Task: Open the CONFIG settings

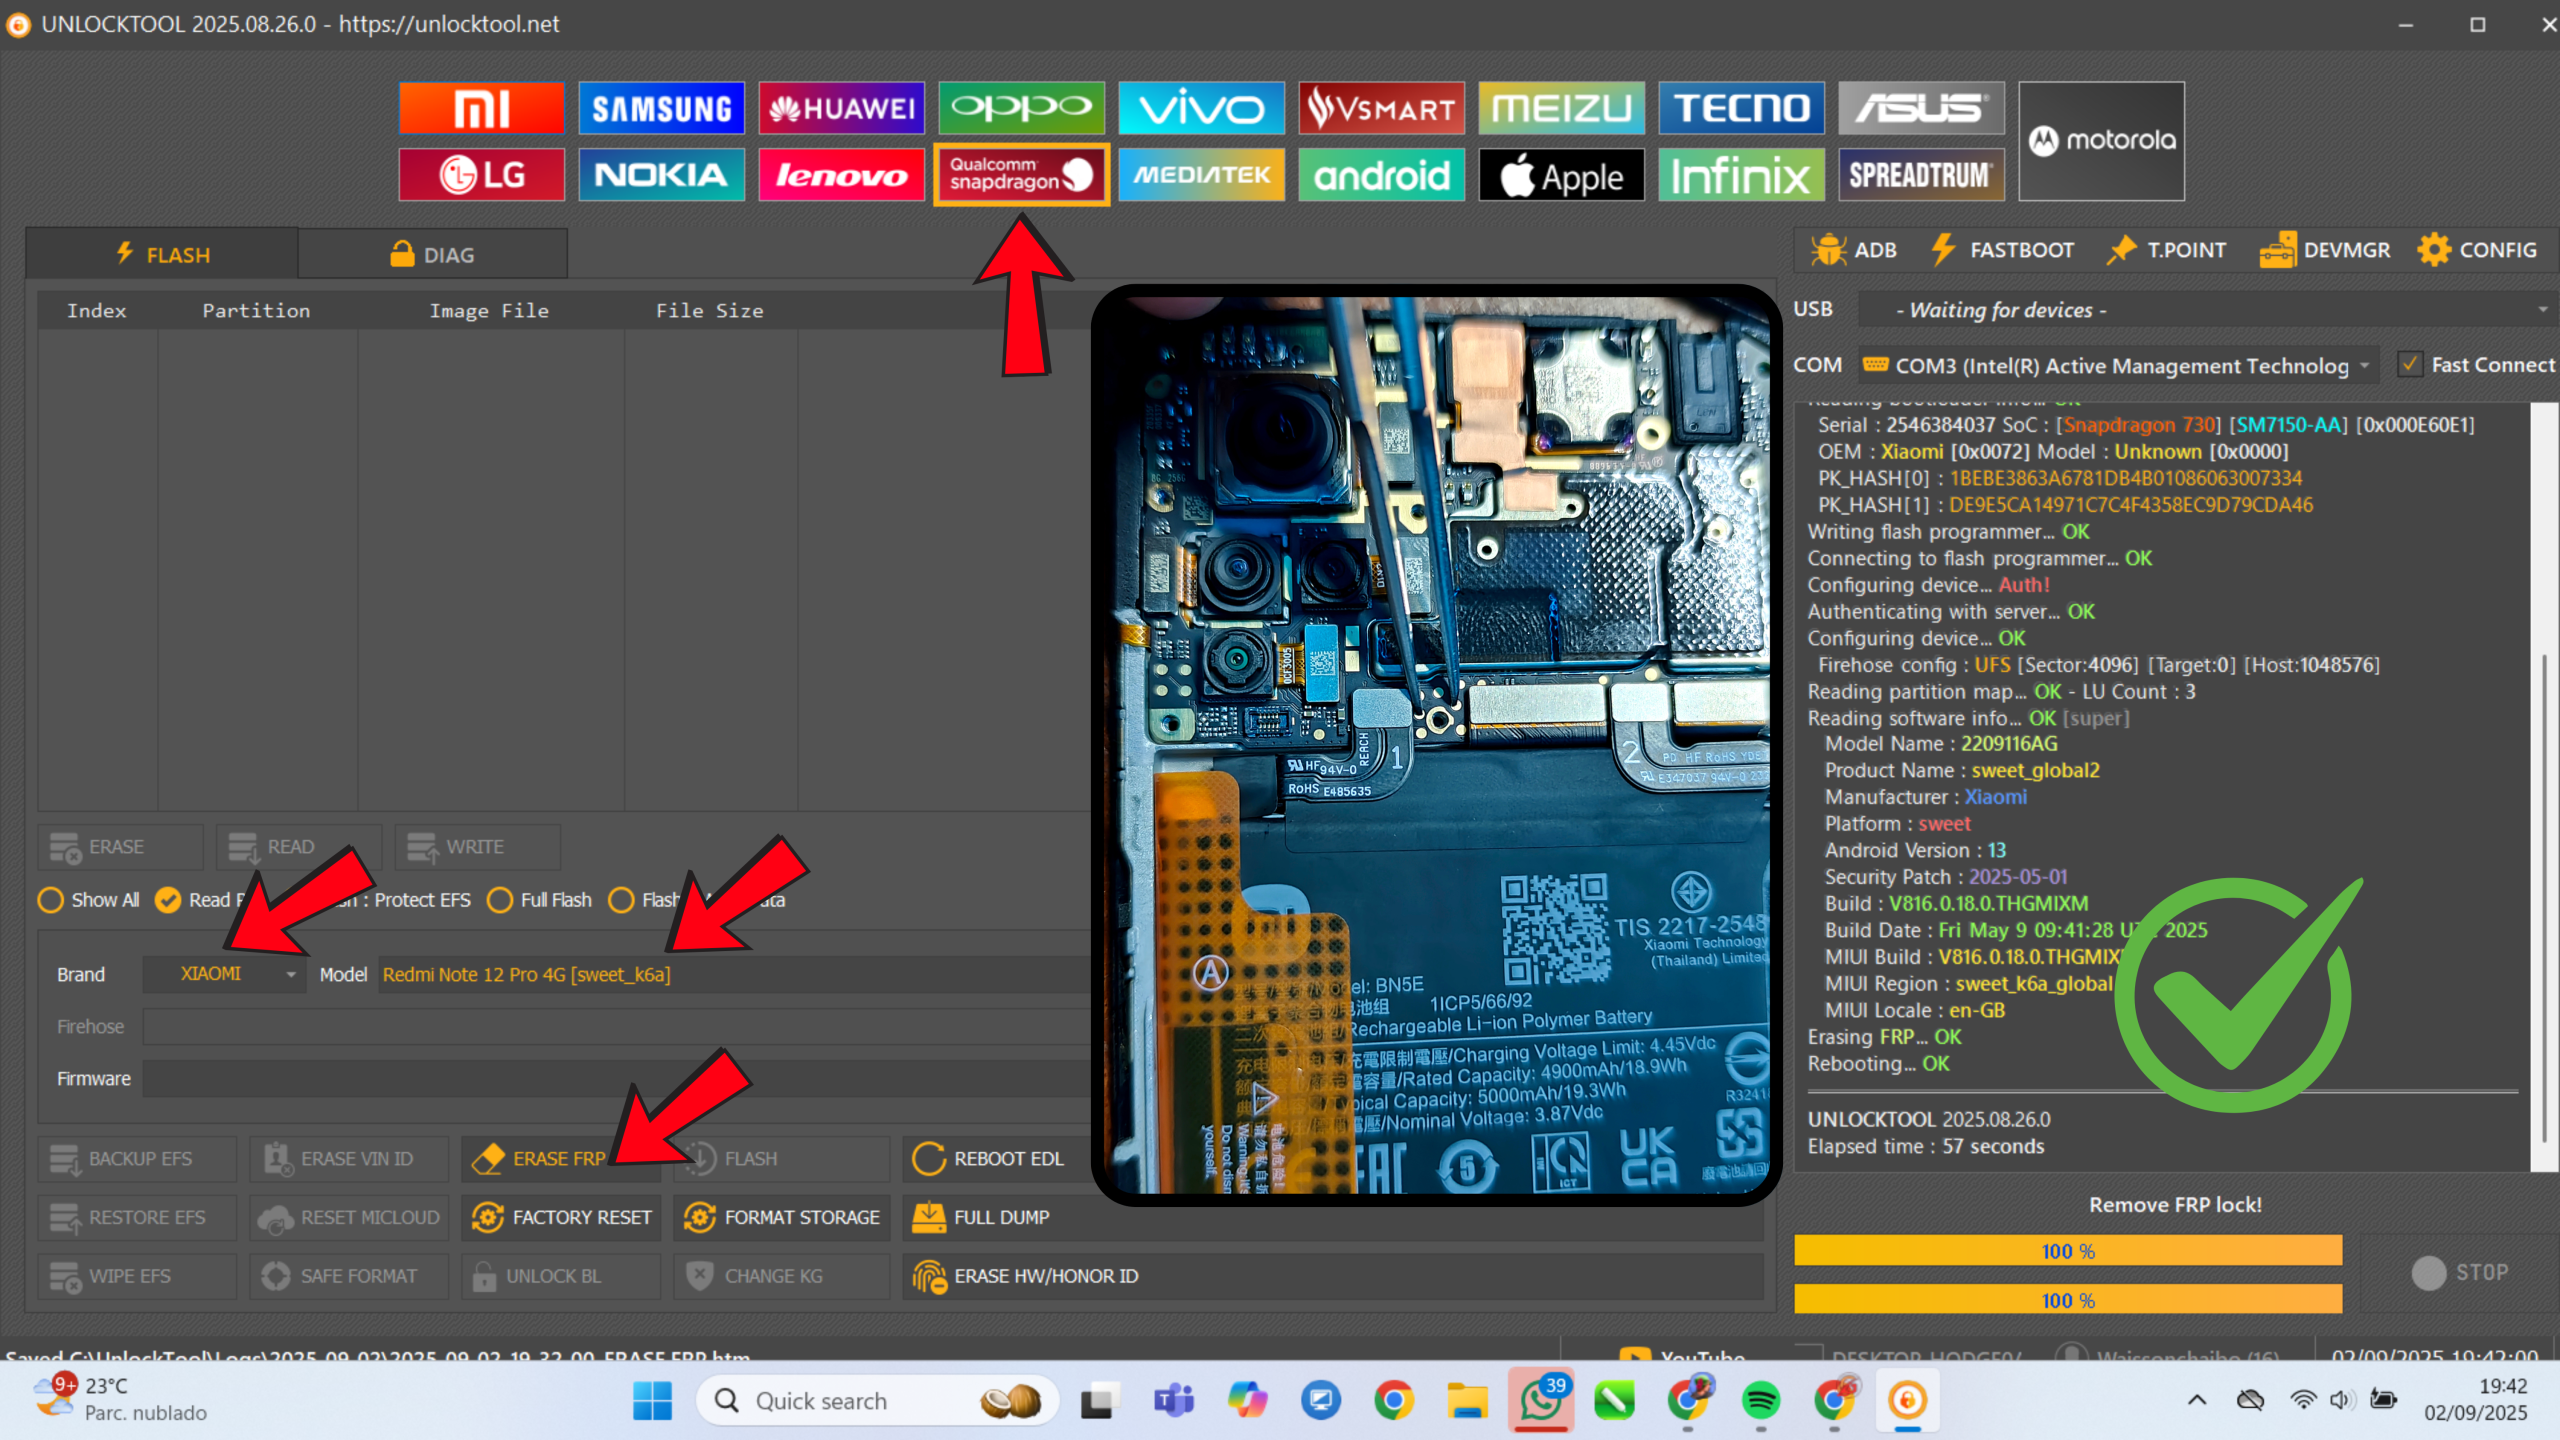Action: pyautogui.click(x=2477, y=250)
